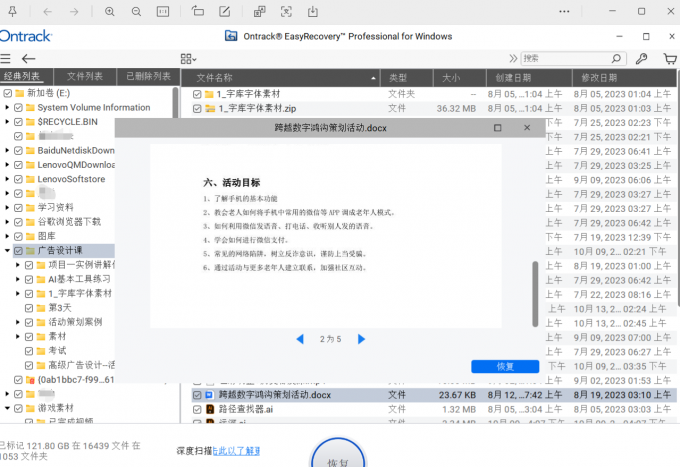Image resolution: width=680 pixels, height=467 pixels.
Task: Click the zoom in magnifier icon
Action: point(110,12)
